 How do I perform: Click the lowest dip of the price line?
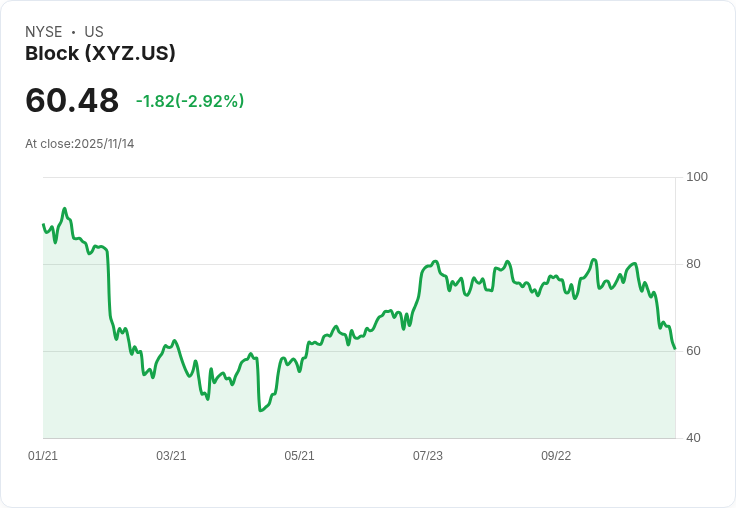(x=260, y=410)
